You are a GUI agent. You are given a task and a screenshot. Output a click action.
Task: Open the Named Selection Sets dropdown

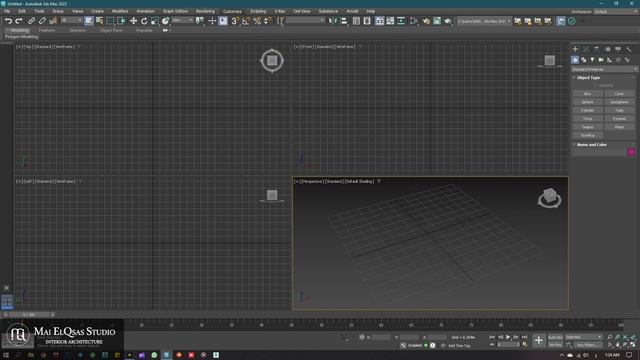click(x=306, y=20)
